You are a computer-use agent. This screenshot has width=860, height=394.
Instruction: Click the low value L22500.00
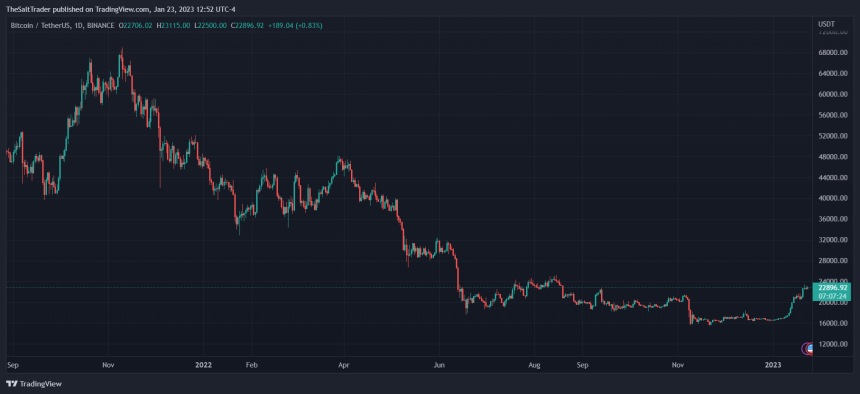tap(210, 25)
